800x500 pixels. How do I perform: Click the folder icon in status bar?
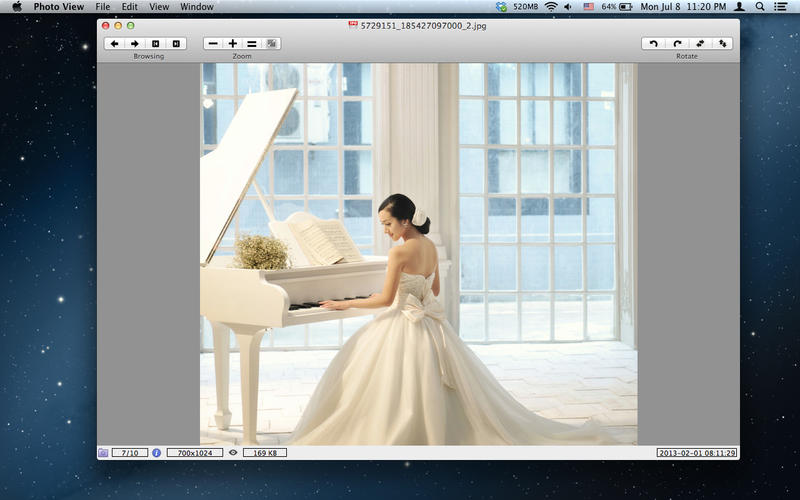[103, 453]
